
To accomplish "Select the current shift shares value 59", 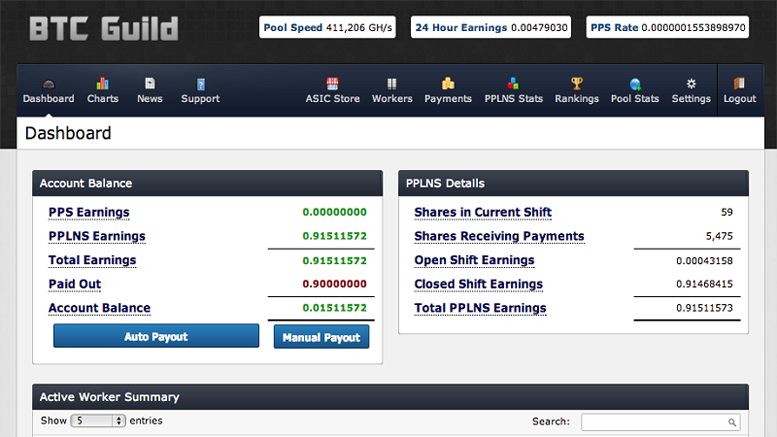I will click(726, 212).
